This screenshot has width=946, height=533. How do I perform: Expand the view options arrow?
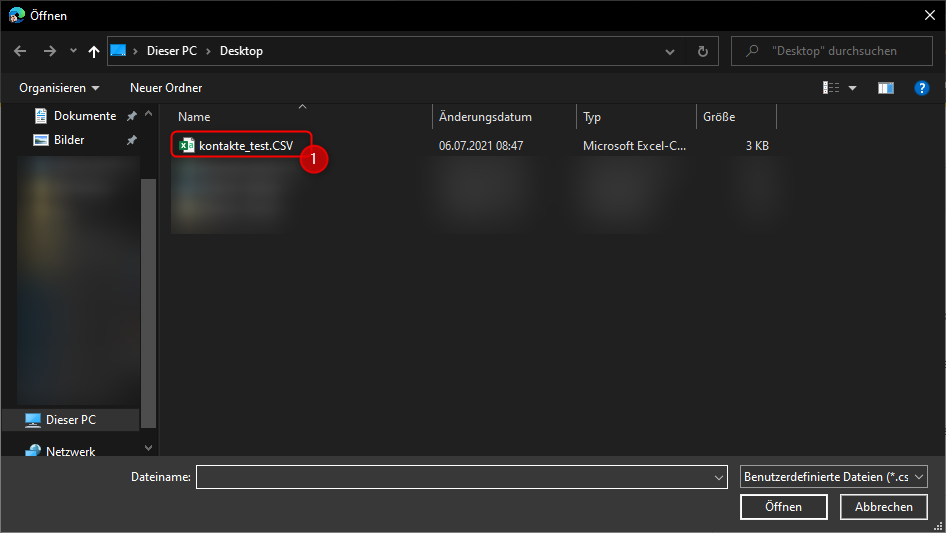coord(853,88)
